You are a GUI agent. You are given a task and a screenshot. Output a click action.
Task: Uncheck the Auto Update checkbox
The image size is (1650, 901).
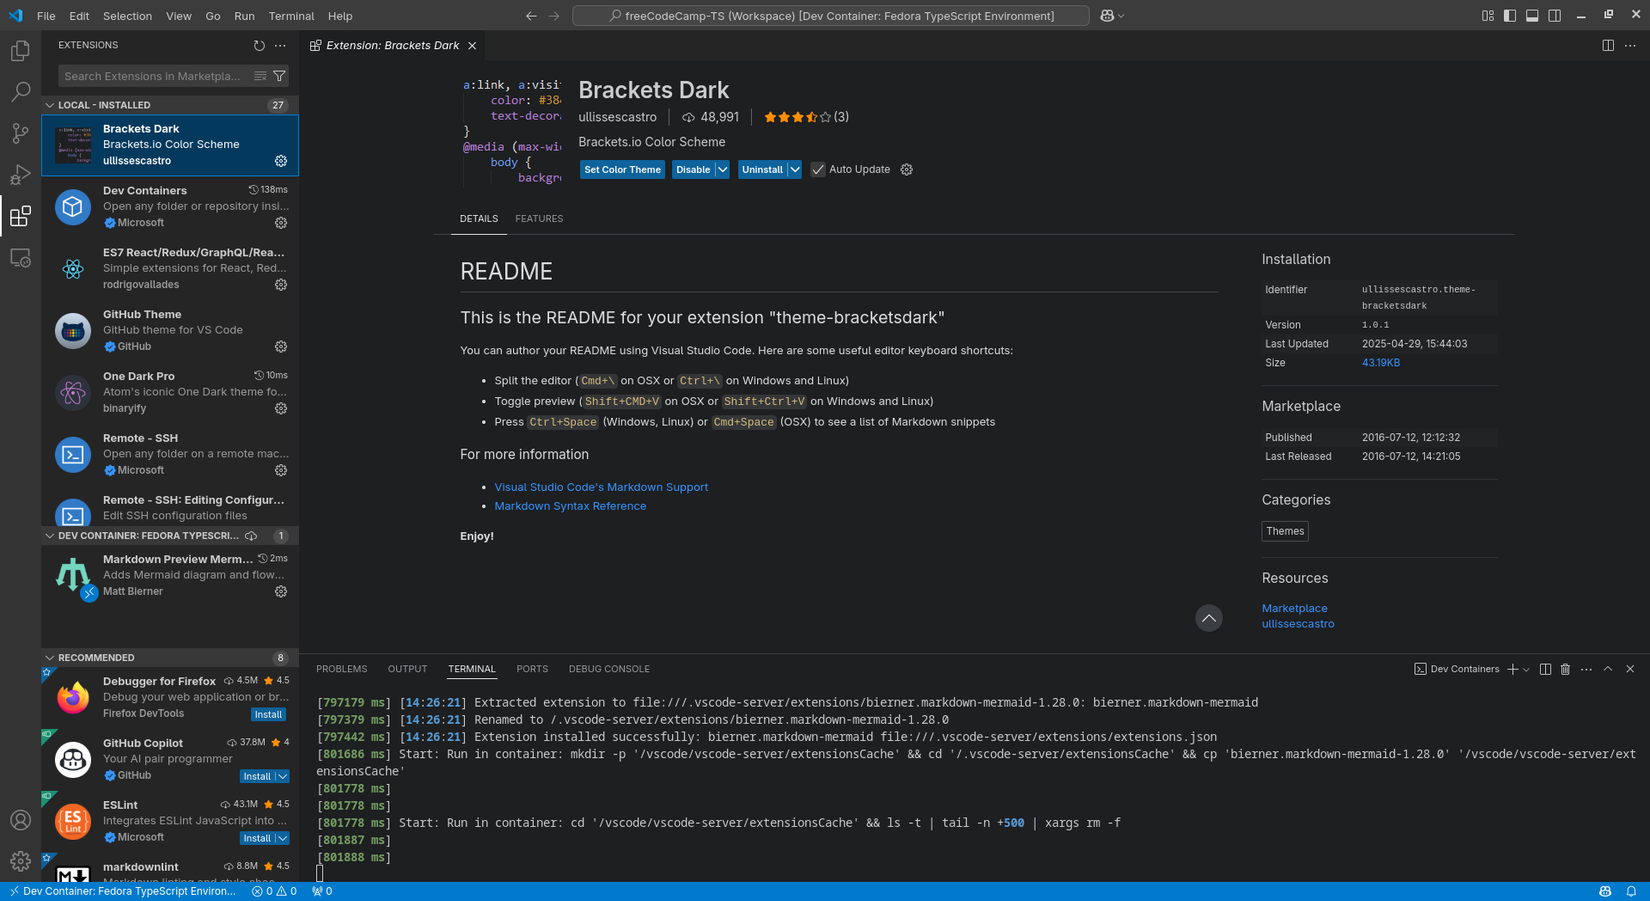pyautogui.click(x=819, y=169)
